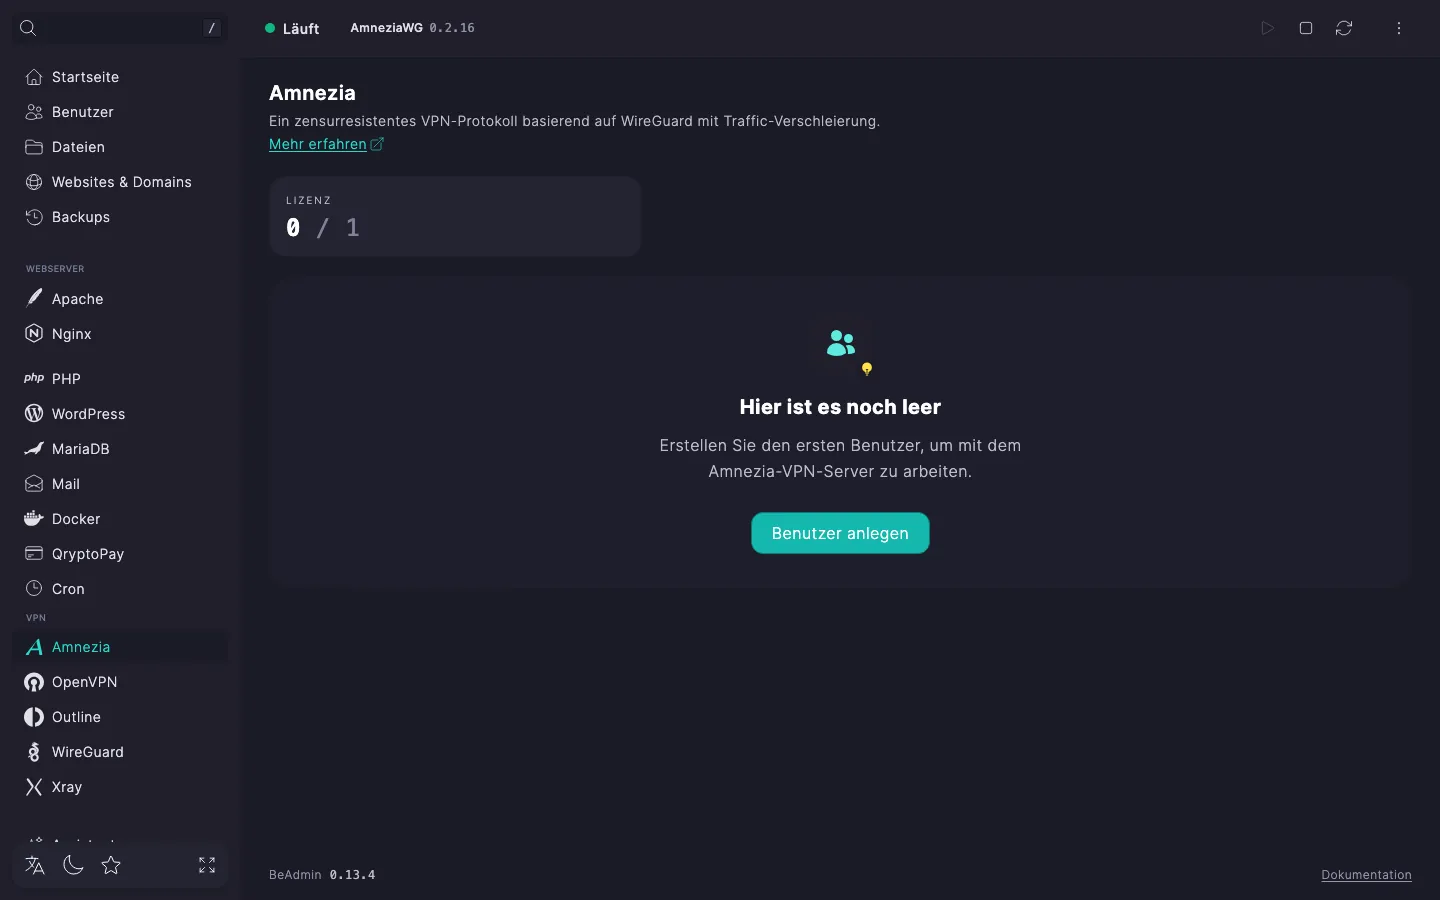Focus the sidebar search field
This screenshot has width=1440, height=900.
(x=120, y=28)
